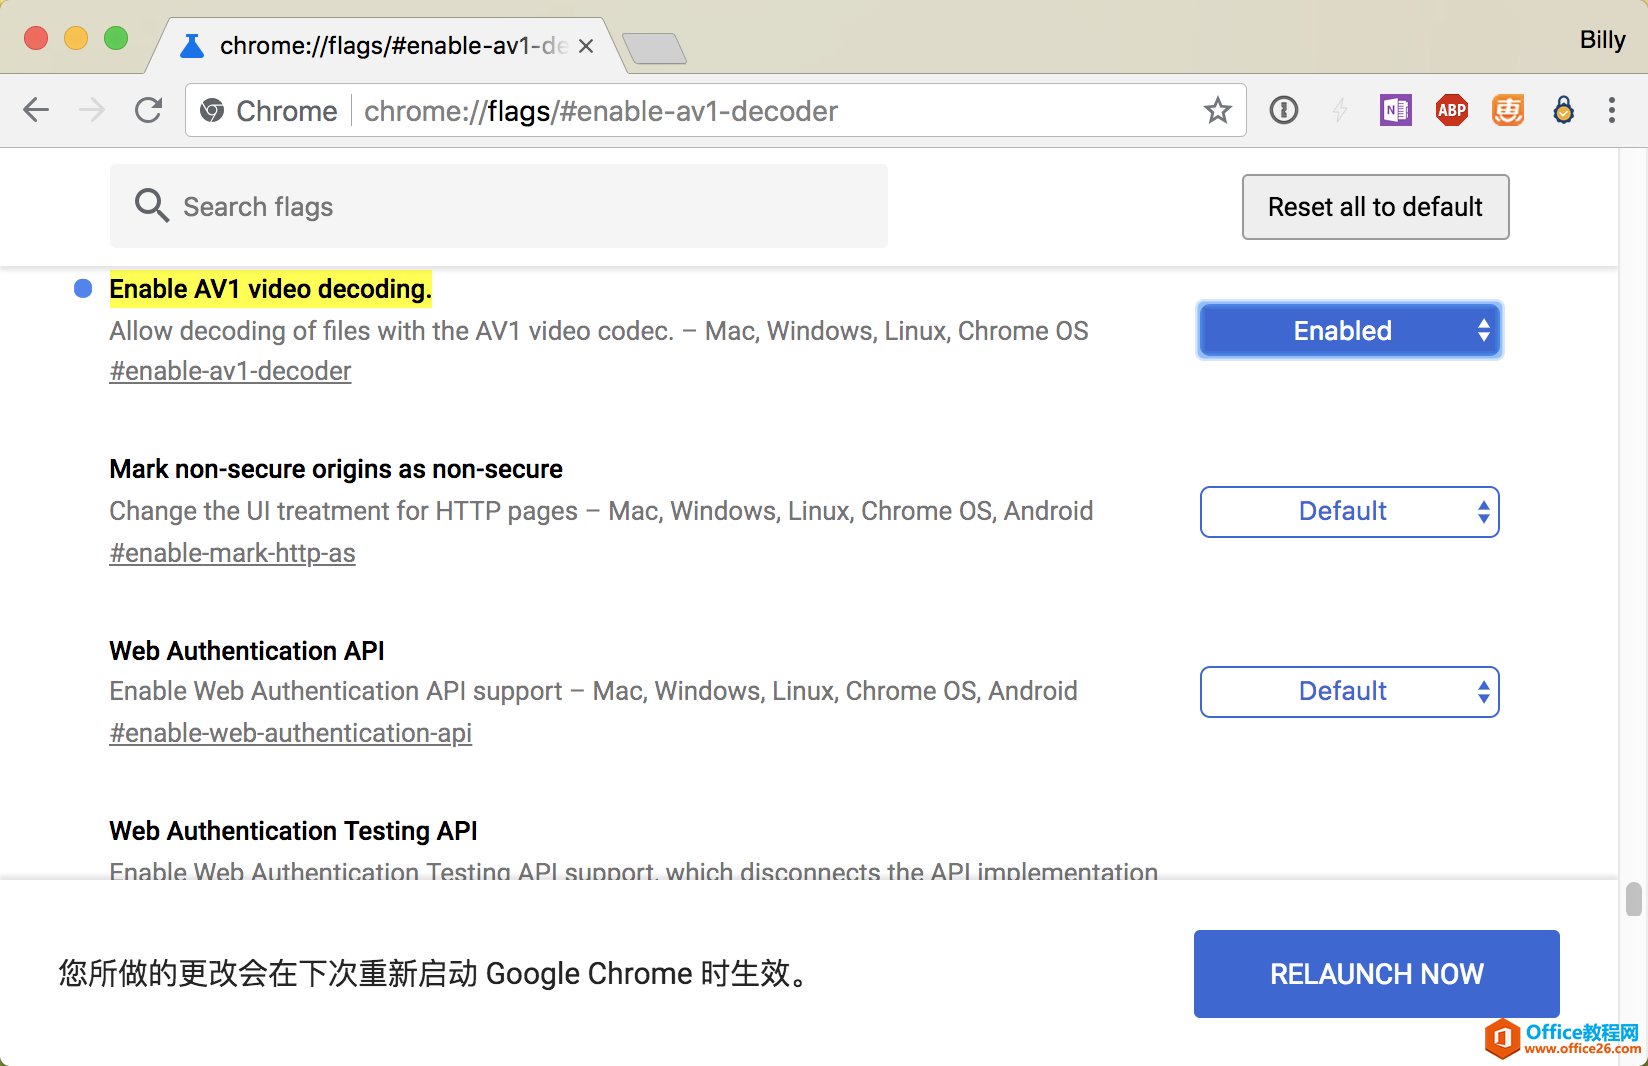Open the 1Password extension icon
The width and height of the screenshot is (1648, 1066).
(1283, 110)
